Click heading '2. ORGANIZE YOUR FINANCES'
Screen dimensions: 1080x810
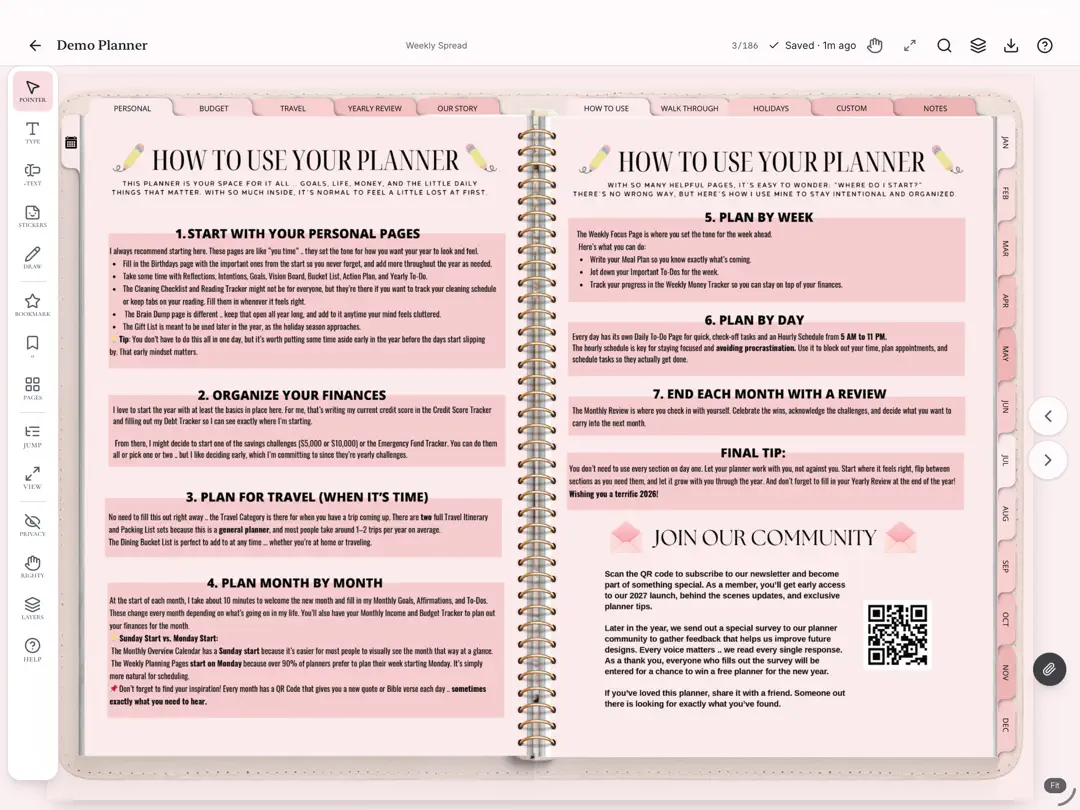[292, 395]
